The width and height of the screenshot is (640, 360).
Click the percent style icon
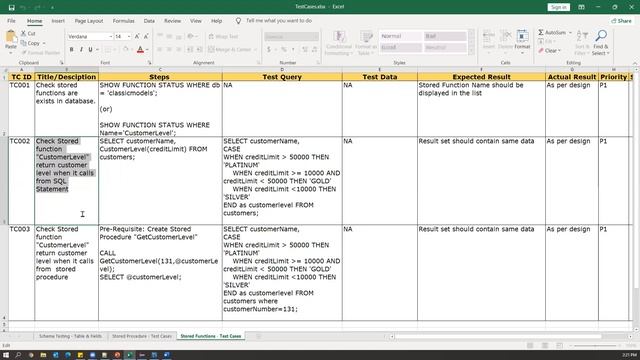coord(284,49)
